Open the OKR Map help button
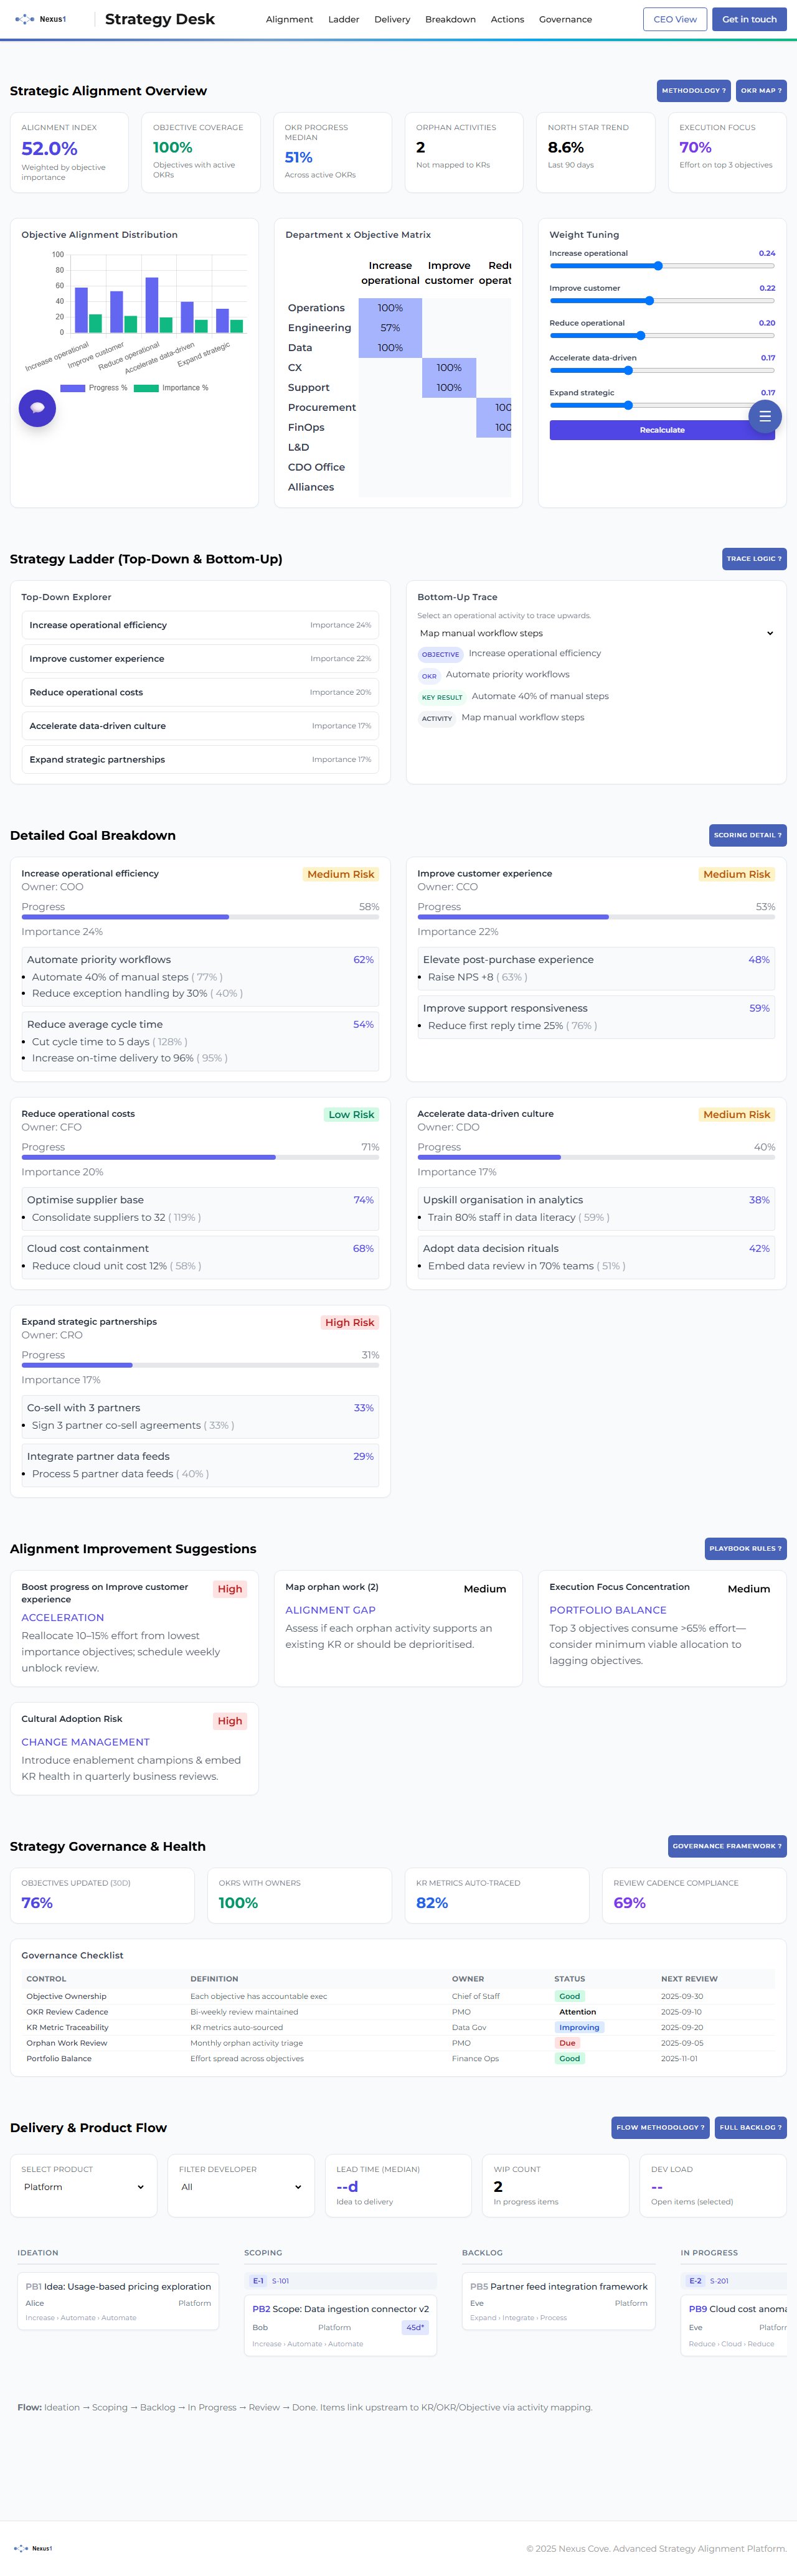Screen dimensions: 797x2576 pyautogui.click(x=761, y=91)
